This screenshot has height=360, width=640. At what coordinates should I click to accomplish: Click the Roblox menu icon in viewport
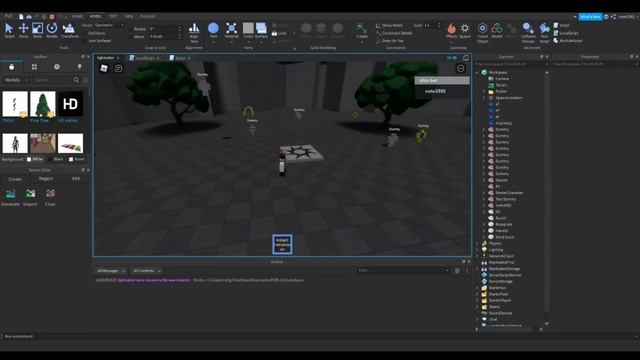coord(104,68)
